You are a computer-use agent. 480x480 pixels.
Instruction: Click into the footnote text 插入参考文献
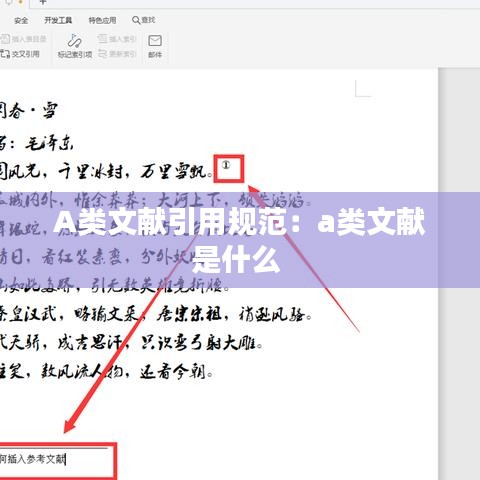tap(32, 459)
